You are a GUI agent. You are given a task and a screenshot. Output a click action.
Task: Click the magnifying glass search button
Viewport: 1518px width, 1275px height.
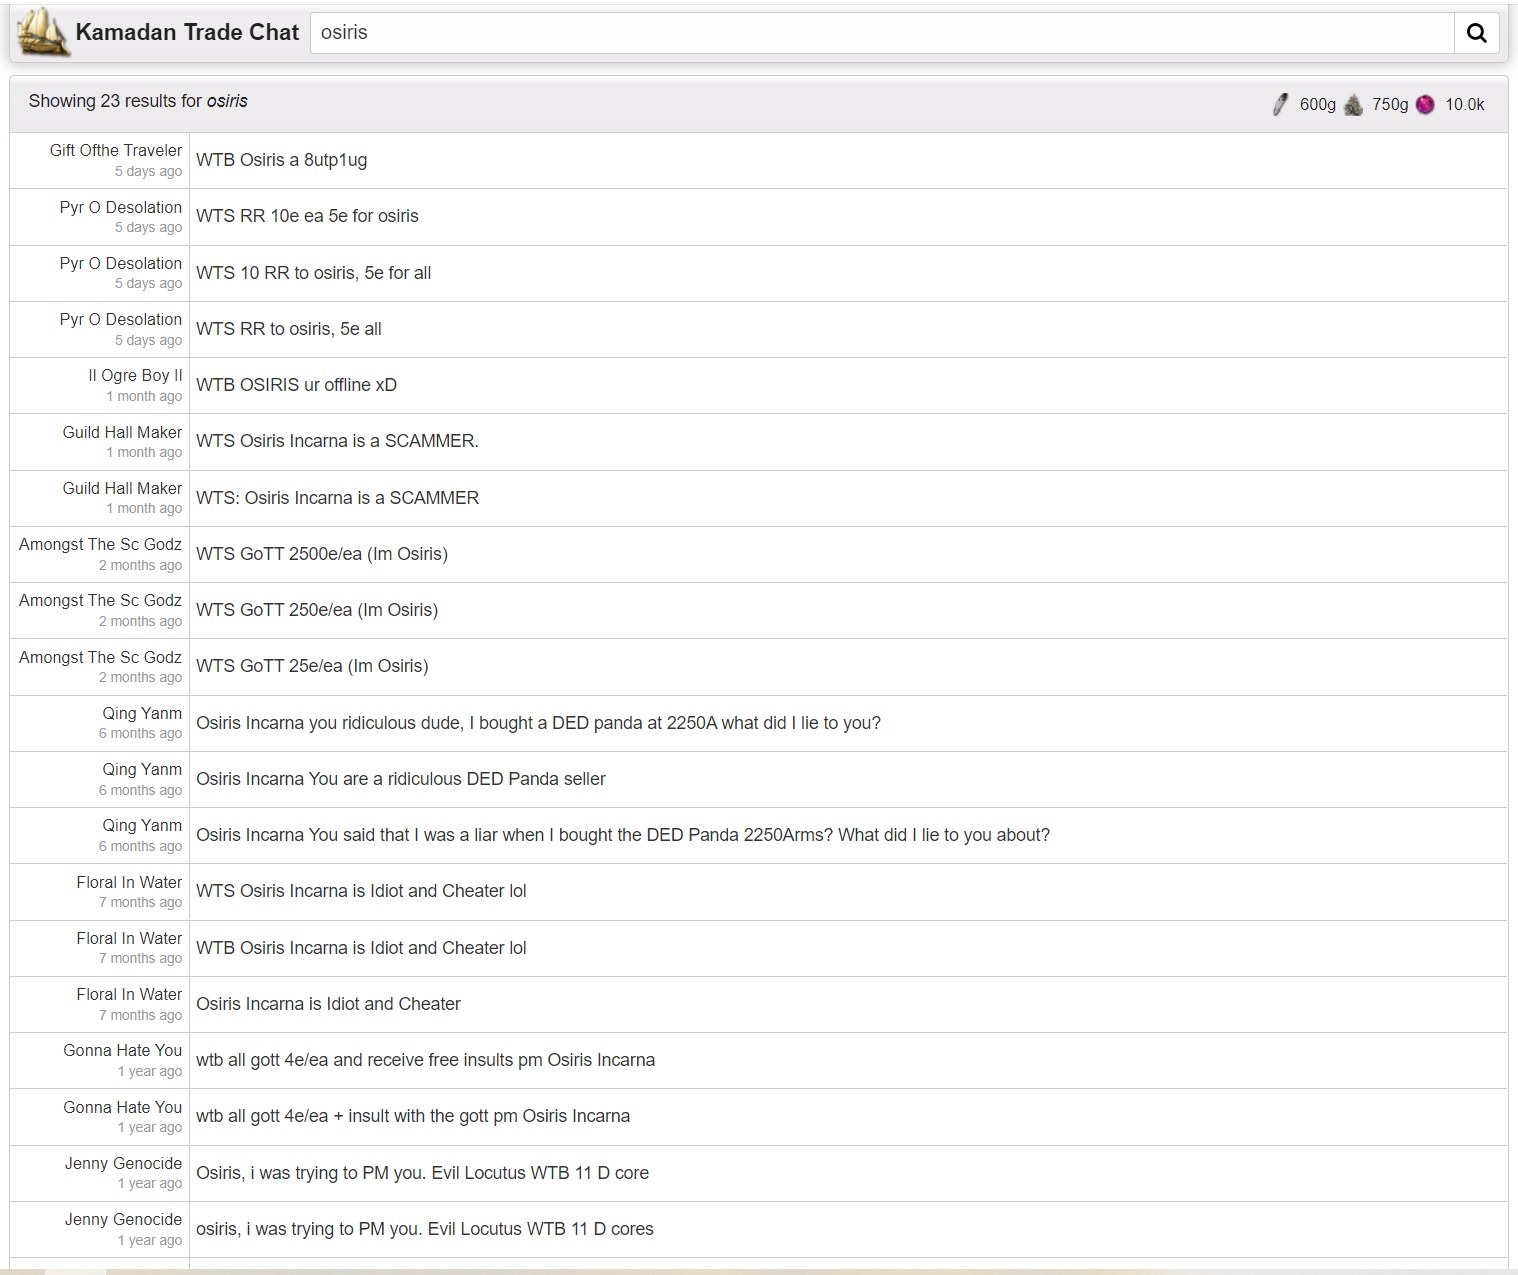pyautogui.click(x=1476, y=33)
